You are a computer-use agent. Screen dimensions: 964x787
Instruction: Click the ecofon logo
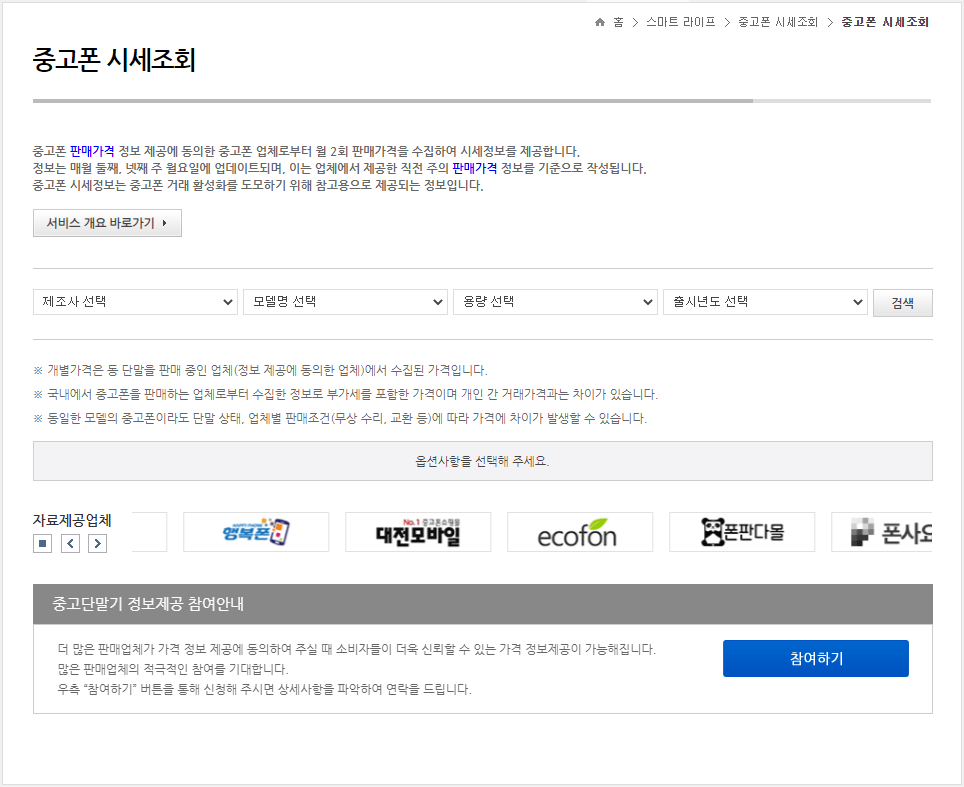[x=579, y=532]
